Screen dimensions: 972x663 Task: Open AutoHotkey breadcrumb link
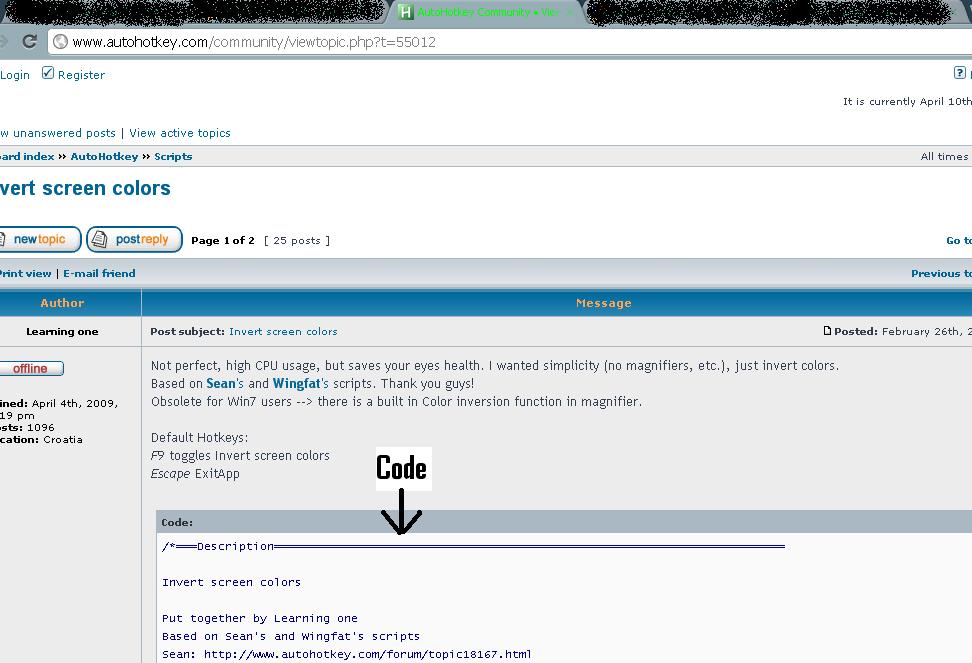[x=104, y=157]
